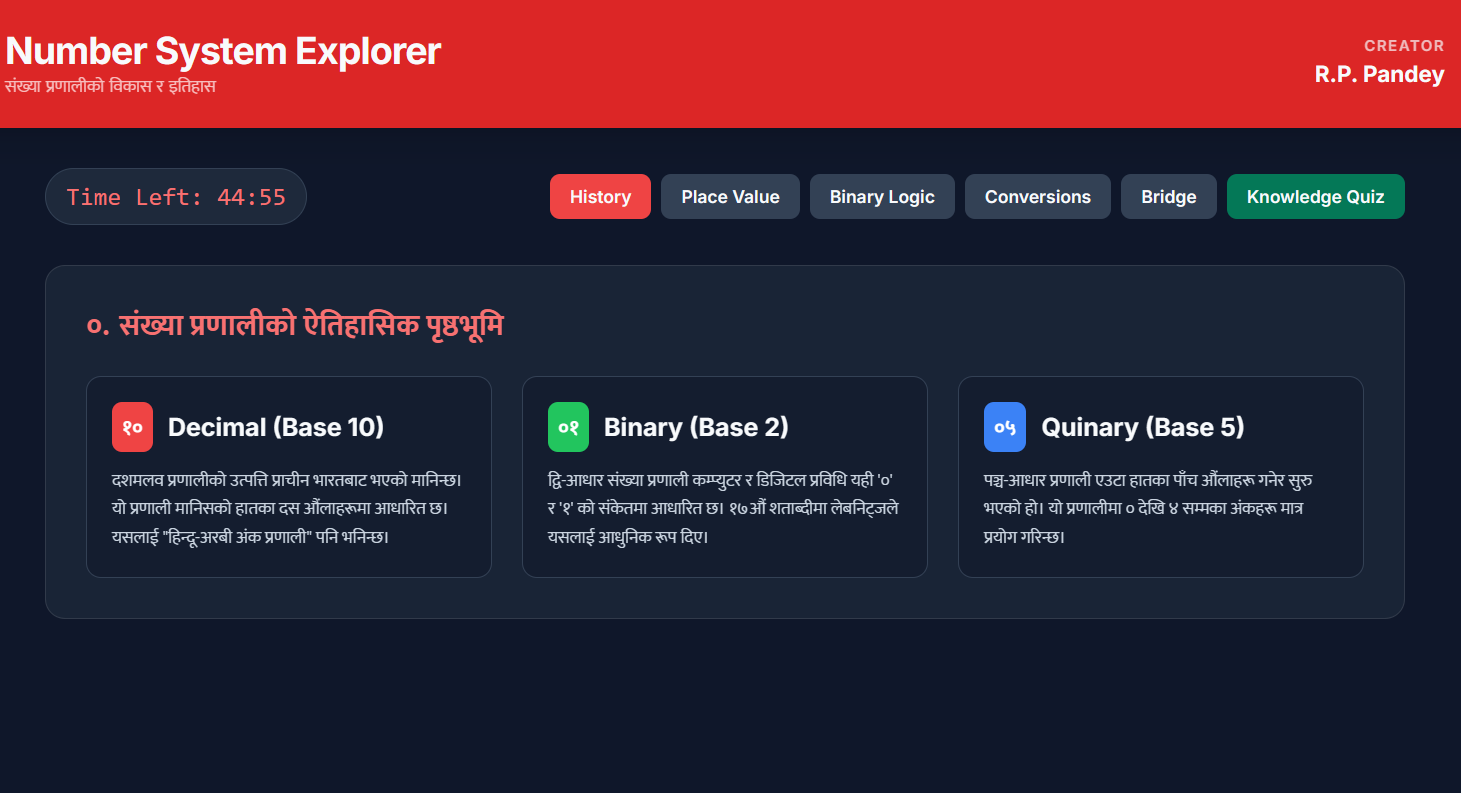Switch to the Place Value tab

[x=730, y=197]
